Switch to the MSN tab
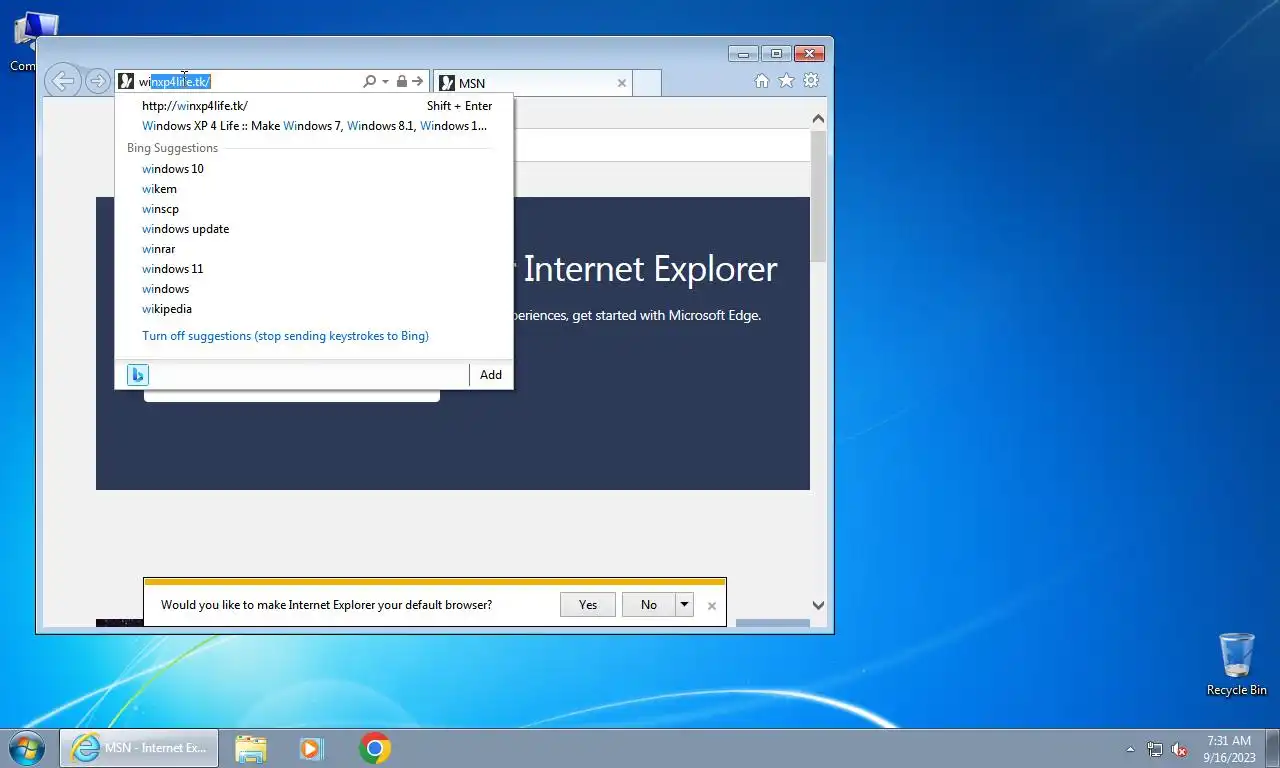Screen dimensions: 1280x768 point(533,83)
